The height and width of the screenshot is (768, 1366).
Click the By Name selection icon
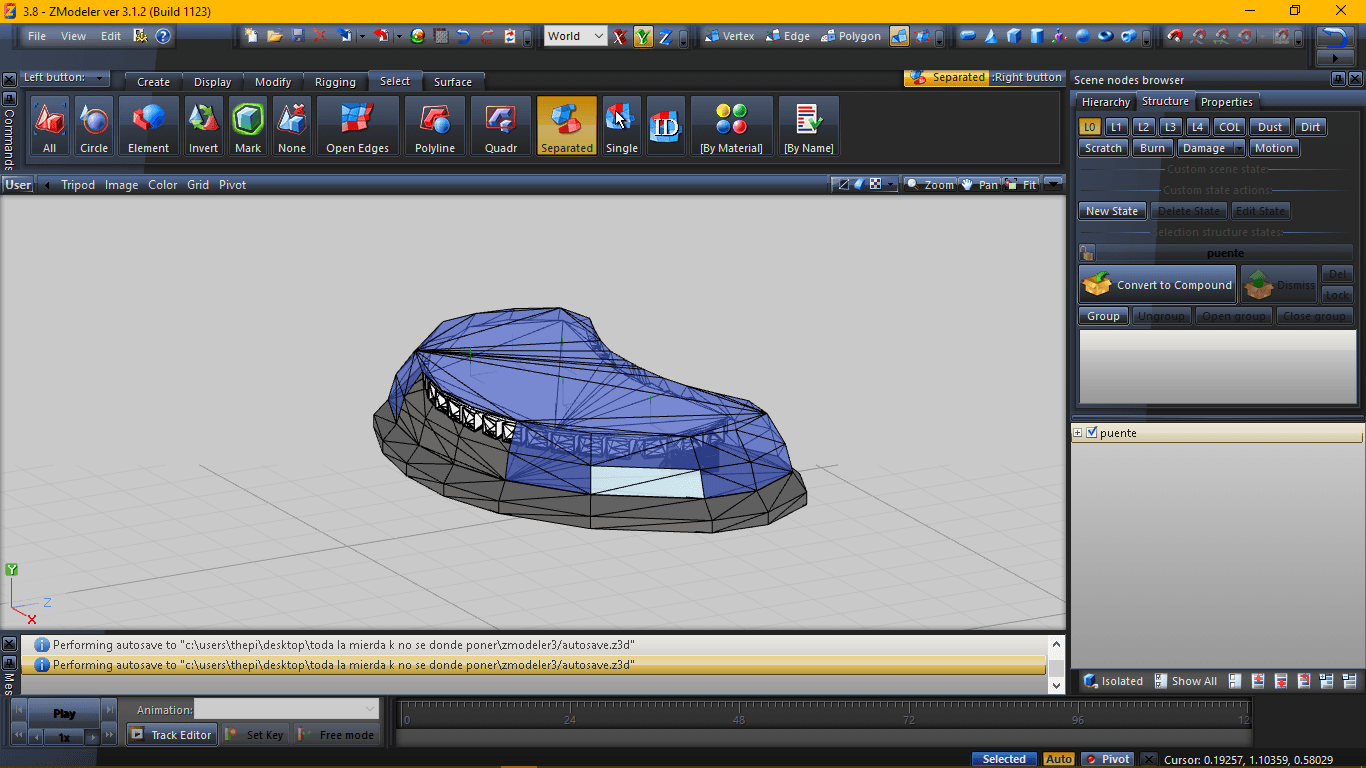tap(808, 126)
